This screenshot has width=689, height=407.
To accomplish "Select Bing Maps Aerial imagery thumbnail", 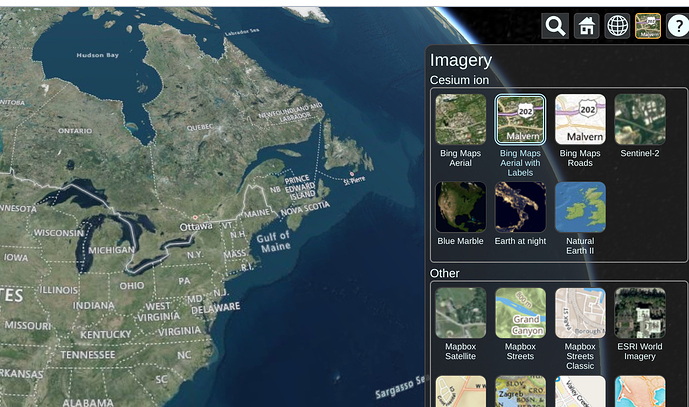I will click(461, 119).
